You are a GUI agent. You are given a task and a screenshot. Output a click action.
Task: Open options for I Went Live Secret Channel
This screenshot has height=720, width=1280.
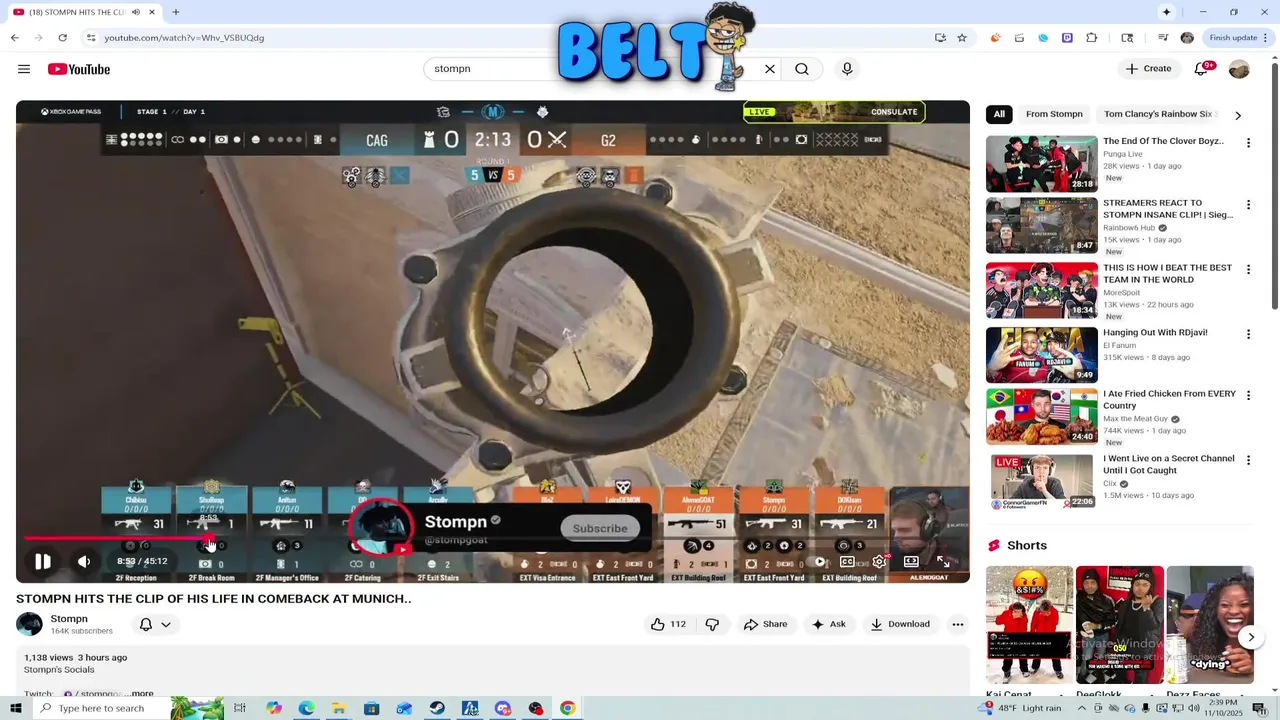pyautogui.click(x=1248, y=460)
